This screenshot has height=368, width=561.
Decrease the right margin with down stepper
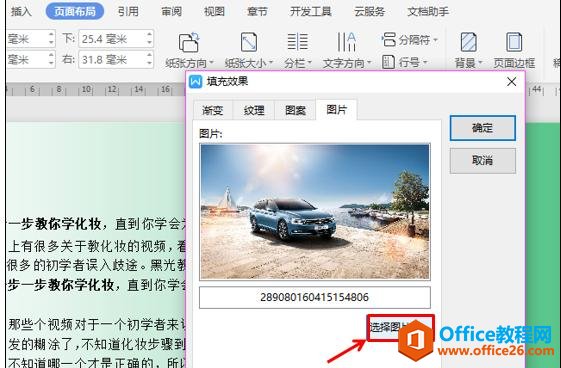(150, 63)
